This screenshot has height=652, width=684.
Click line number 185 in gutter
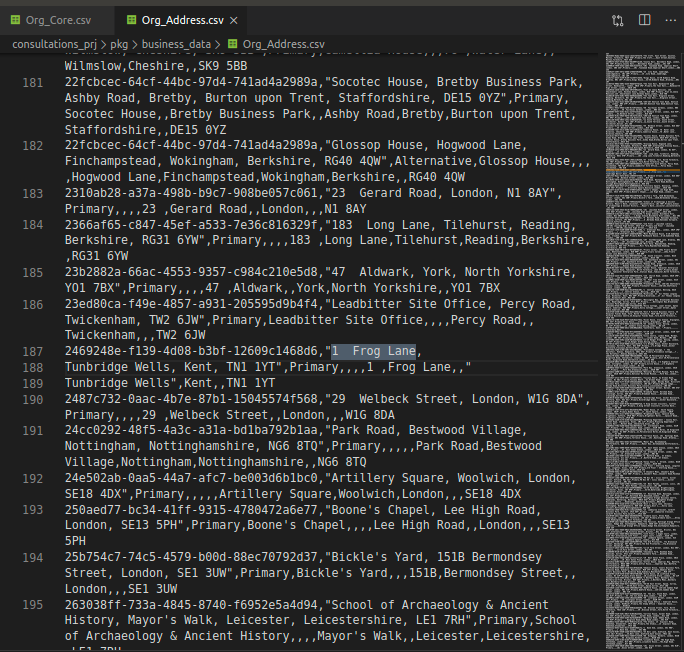(33, 273)
